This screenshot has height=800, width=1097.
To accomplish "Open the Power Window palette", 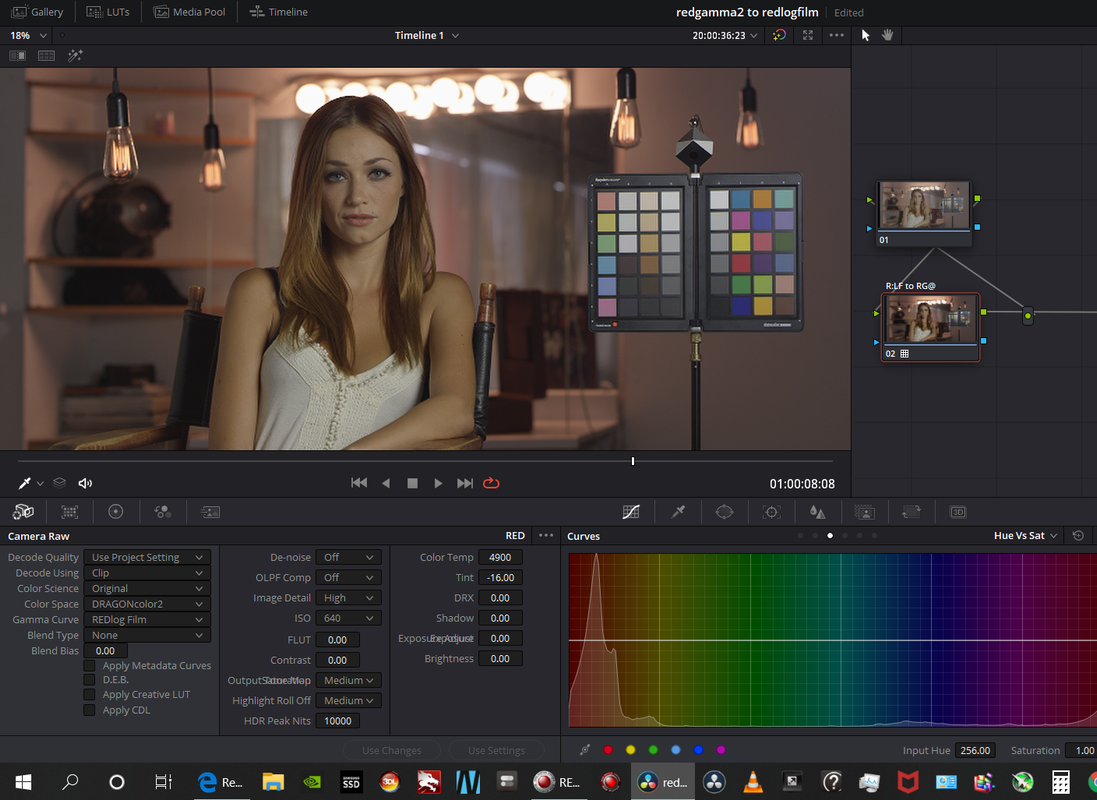I will click(x=724, y=512).
